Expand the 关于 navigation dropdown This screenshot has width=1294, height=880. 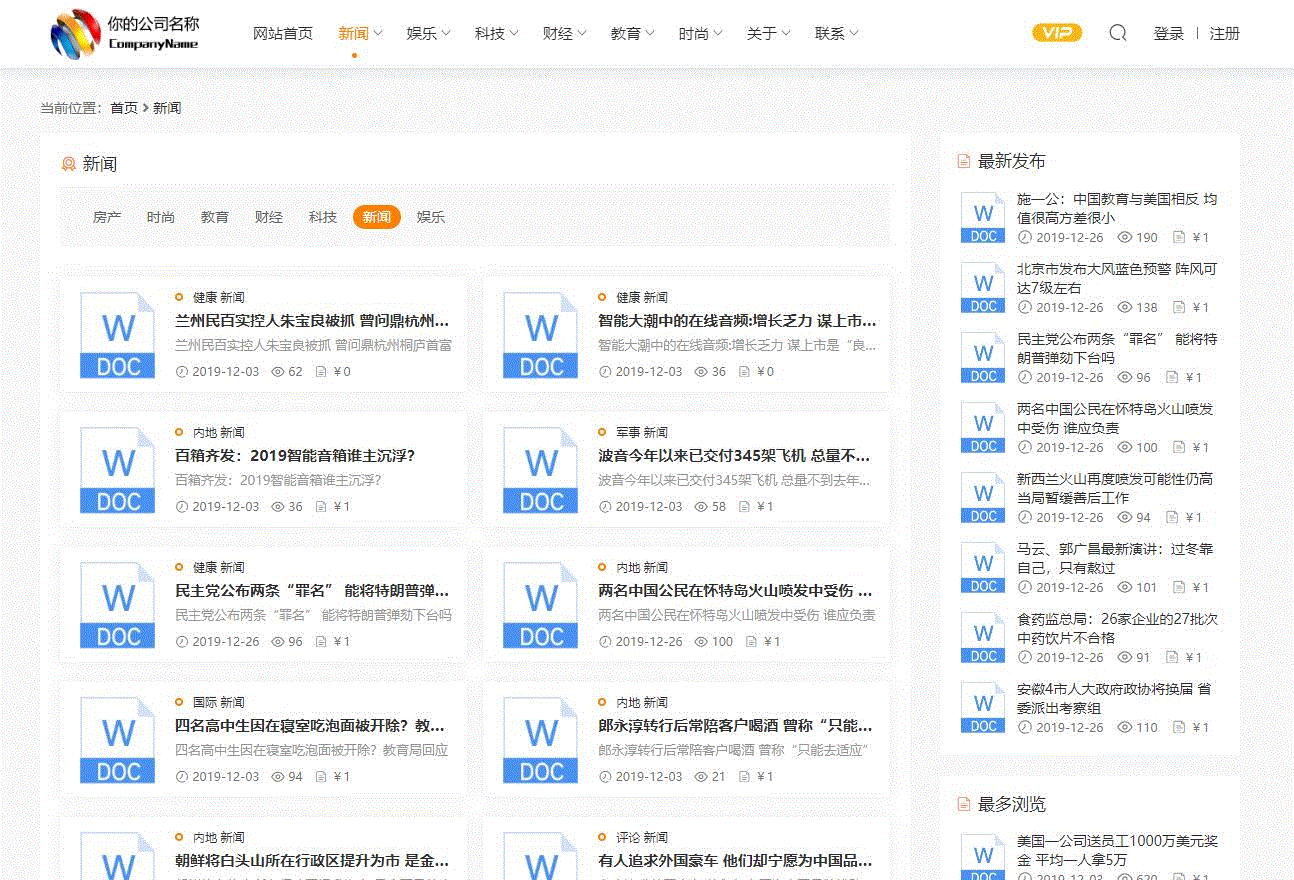click(x=768, y=33)
